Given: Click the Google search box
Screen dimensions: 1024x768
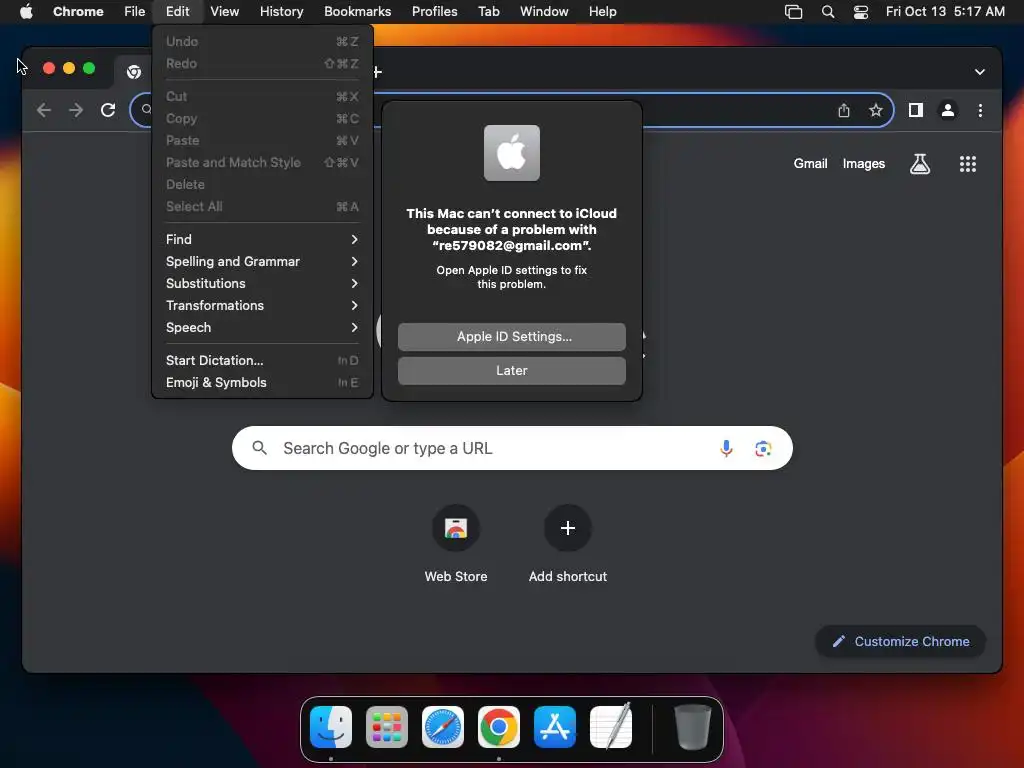Looking at the screenshot, I should click(x=512, y=448).
